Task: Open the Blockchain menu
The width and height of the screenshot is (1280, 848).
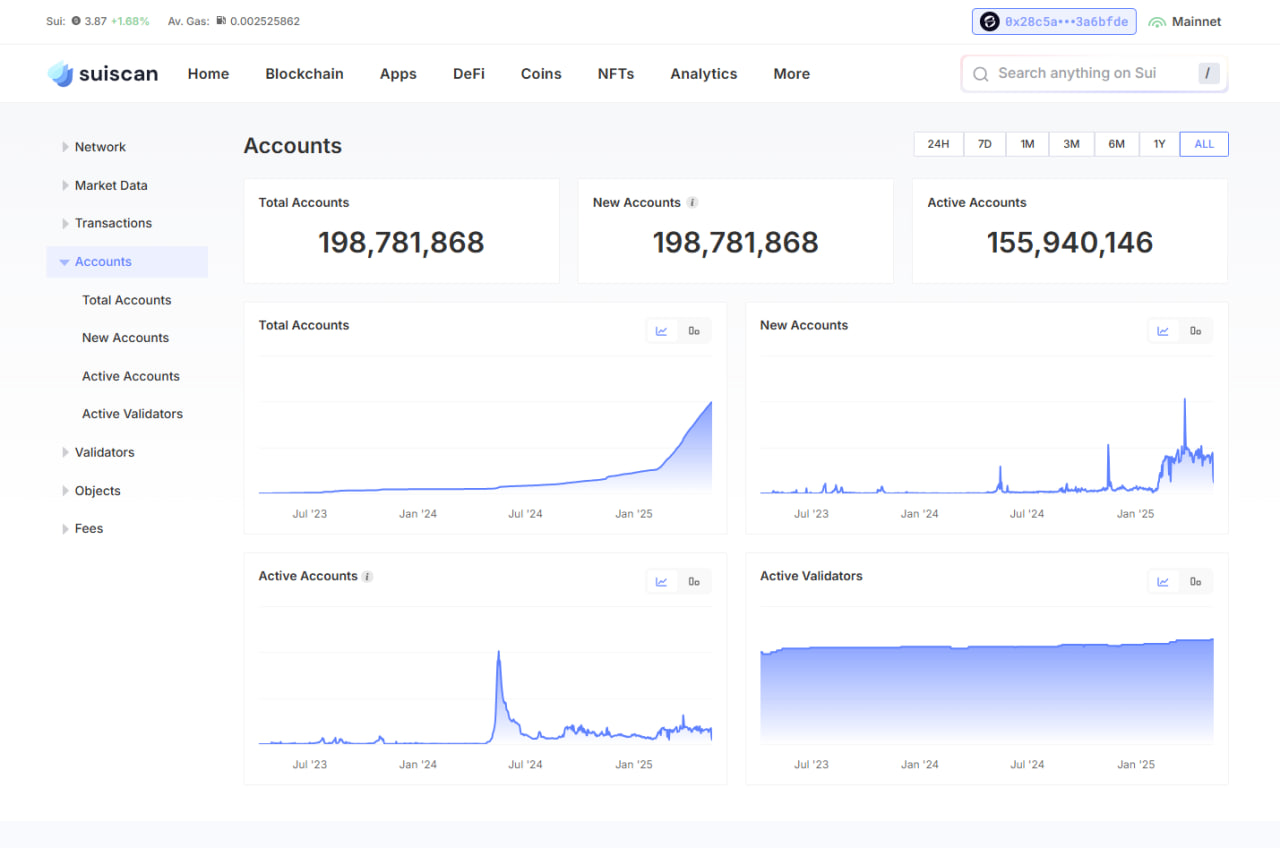Action: [304, 74]
